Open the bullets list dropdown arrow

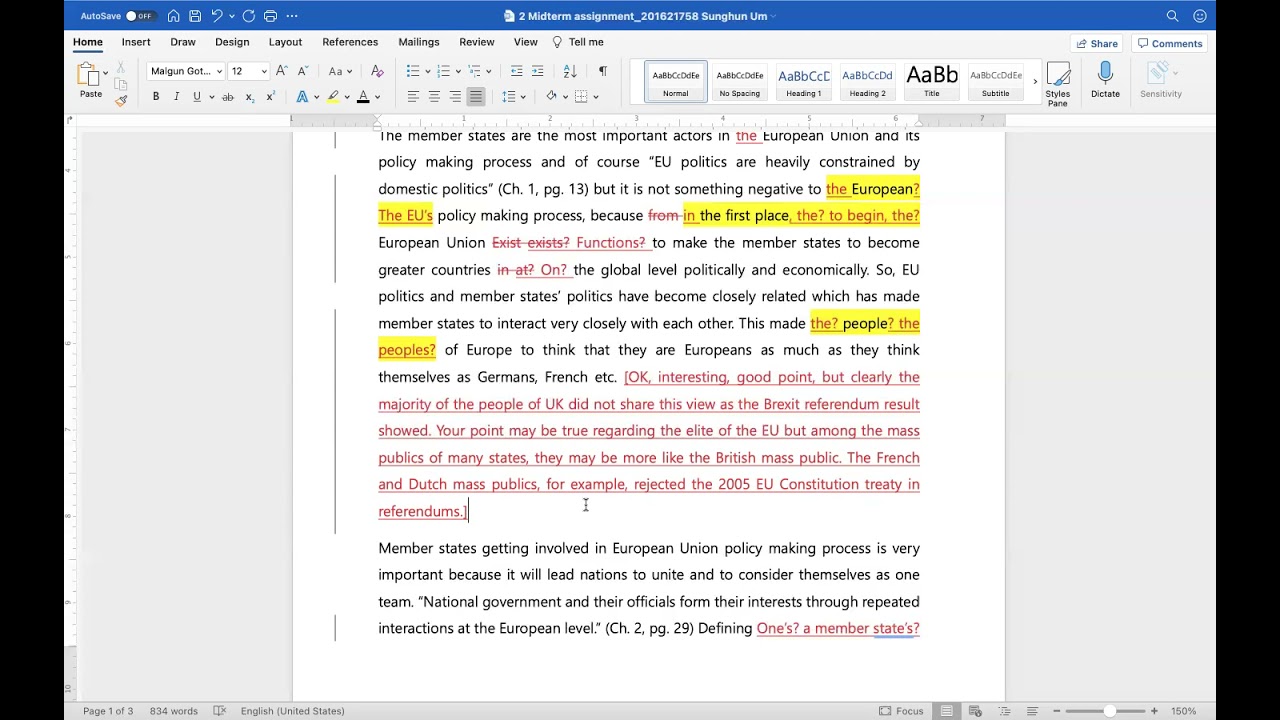tap(427, 71)
